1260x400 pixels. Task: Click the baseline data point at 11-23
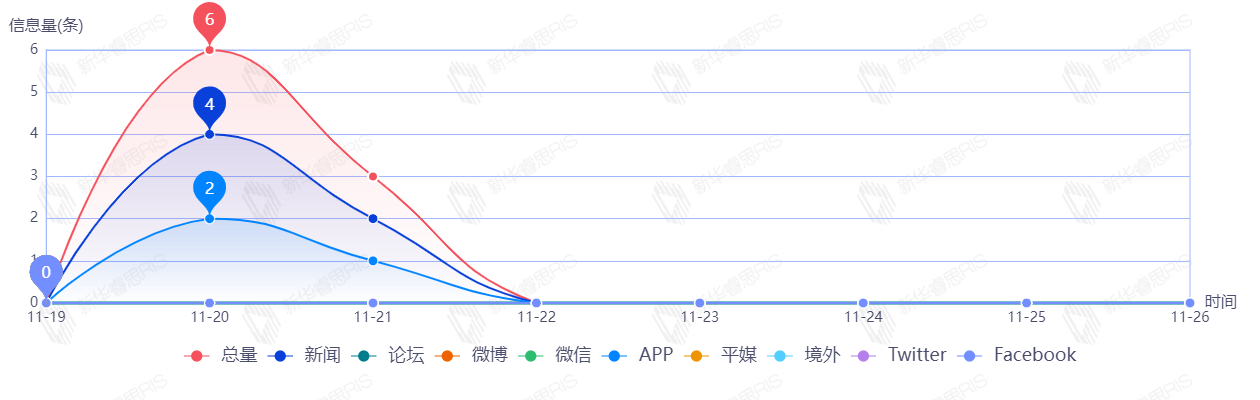click(700, 303)
